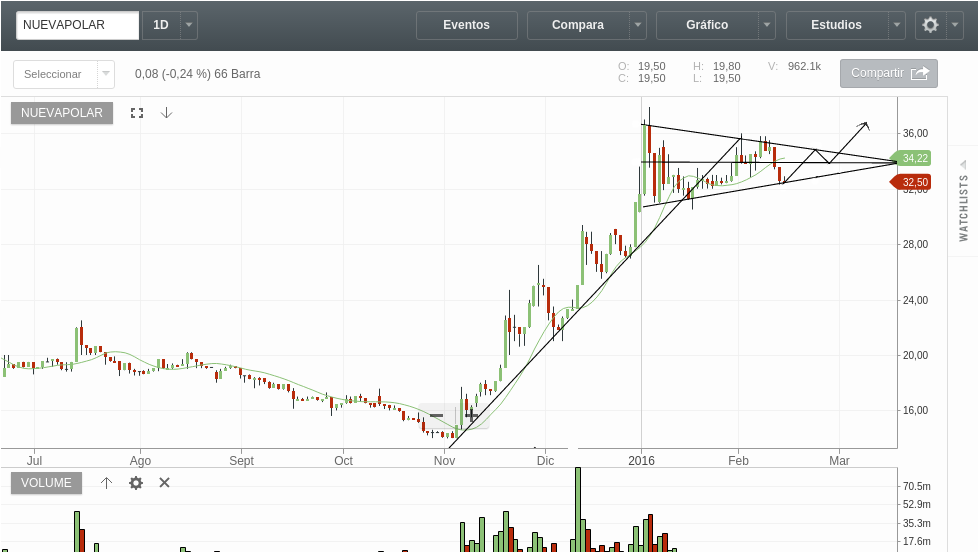Open the 1D interval dropdown arrow
Screen dimensions: 979x552
point(189,25)
